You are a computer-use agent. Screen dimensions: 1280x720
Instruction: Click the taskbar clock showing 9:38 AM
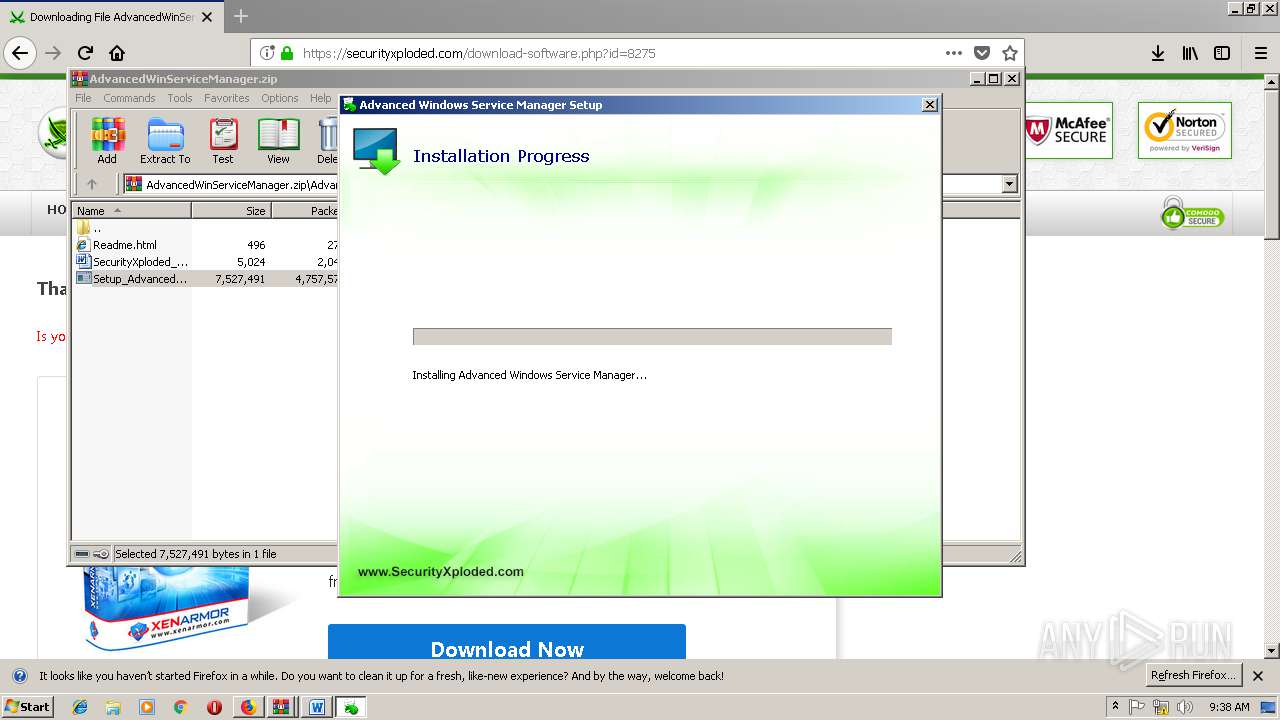tap(1229, 707)
